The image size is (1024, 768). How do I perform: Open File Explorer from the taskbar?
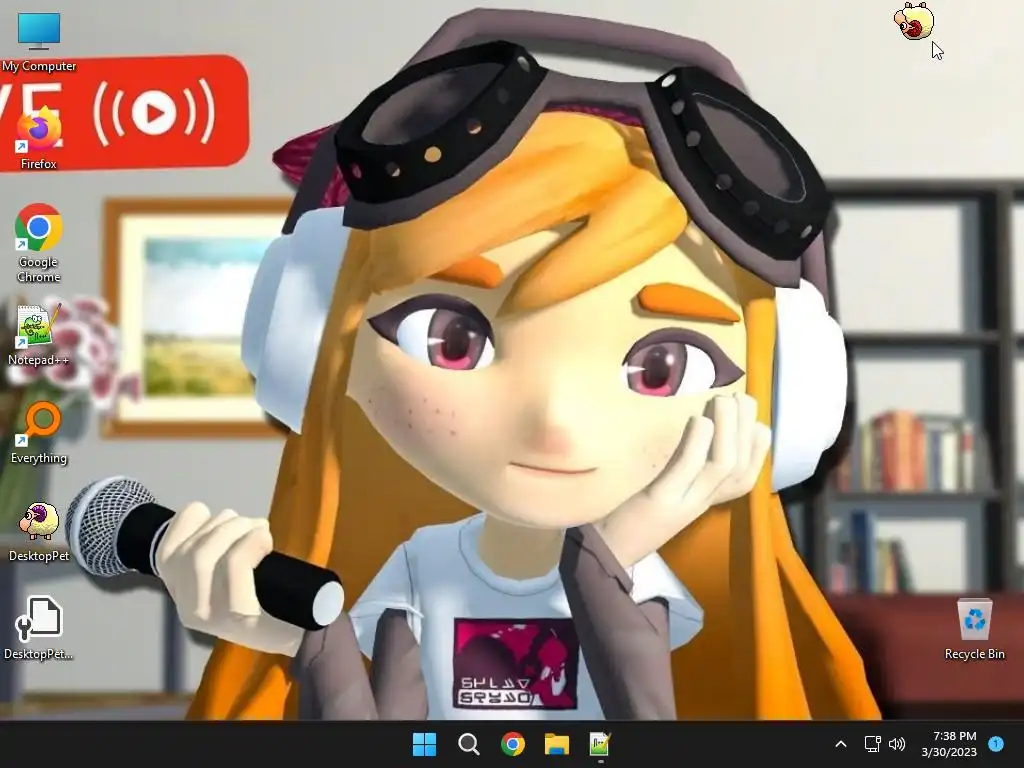pos(557,744)
